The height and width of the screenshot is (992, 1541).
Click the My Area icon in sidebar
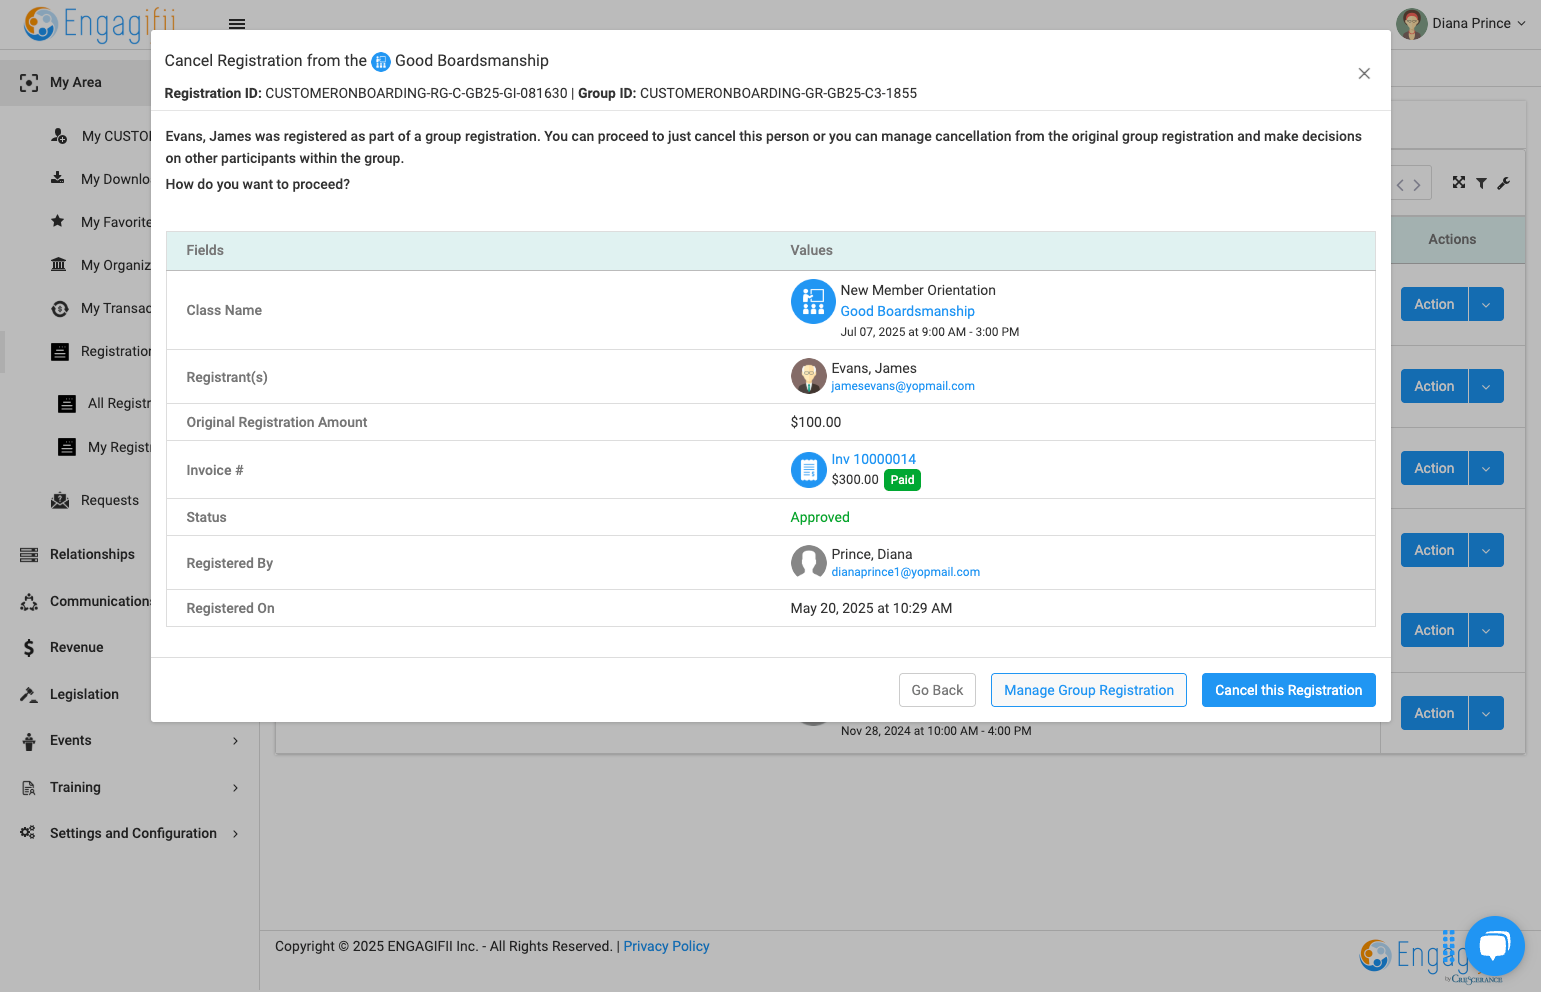[29, 83]
